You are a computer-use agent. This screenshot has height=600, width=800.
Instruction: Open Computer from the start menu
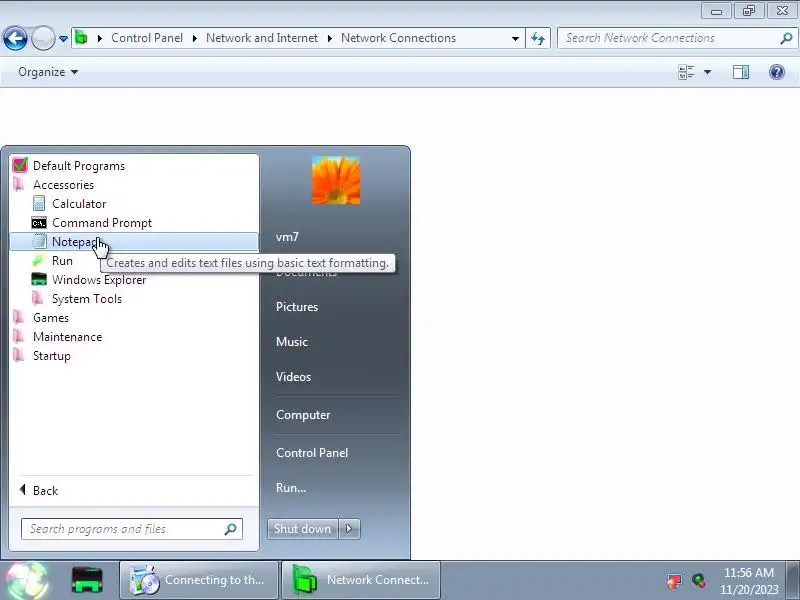coord(303,415)
